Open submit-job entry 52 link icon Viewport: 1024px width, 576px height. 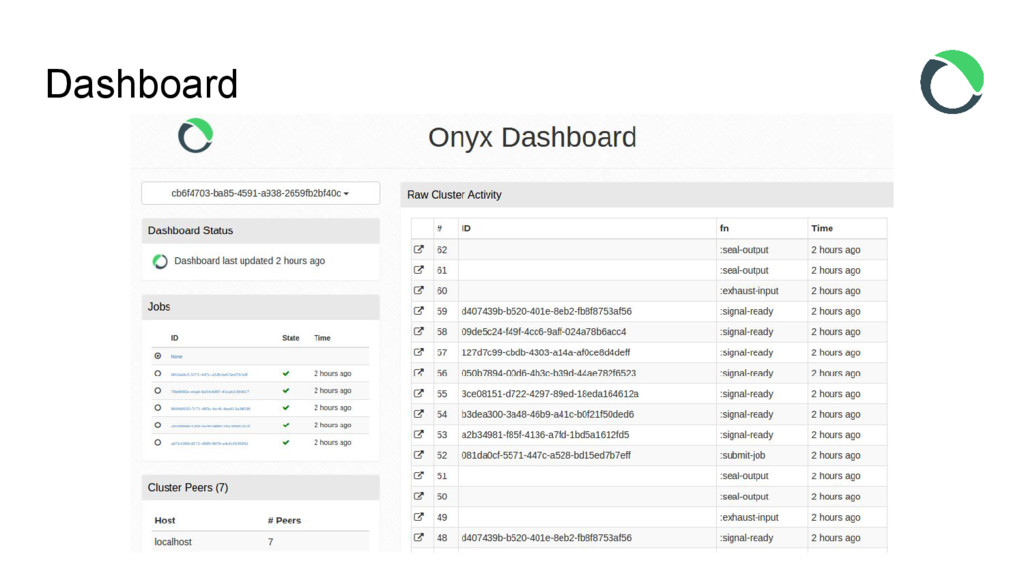(419, 455)
